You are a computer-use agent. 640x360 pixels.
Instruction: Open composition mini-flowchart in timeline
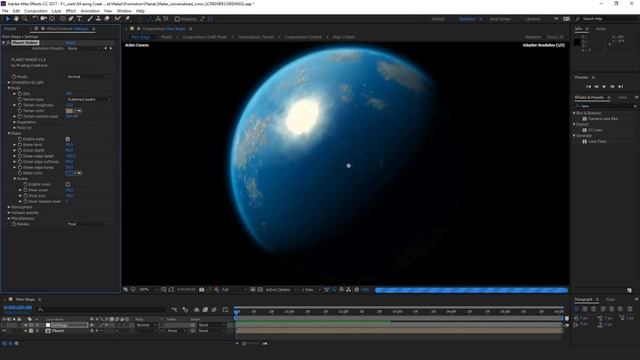coord(174,310)
